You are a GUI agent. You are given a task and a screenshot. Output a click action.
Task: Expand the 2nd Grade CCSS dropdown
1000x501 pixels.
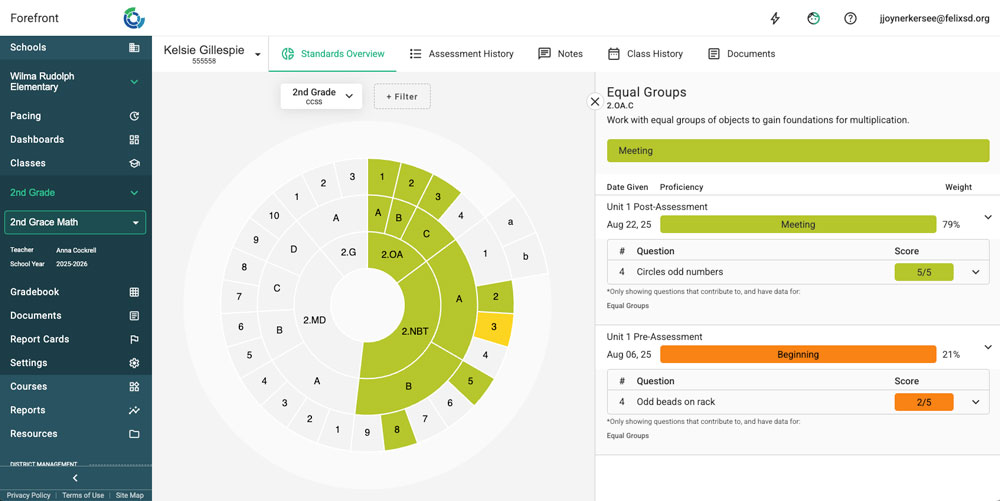pos(321,96)
